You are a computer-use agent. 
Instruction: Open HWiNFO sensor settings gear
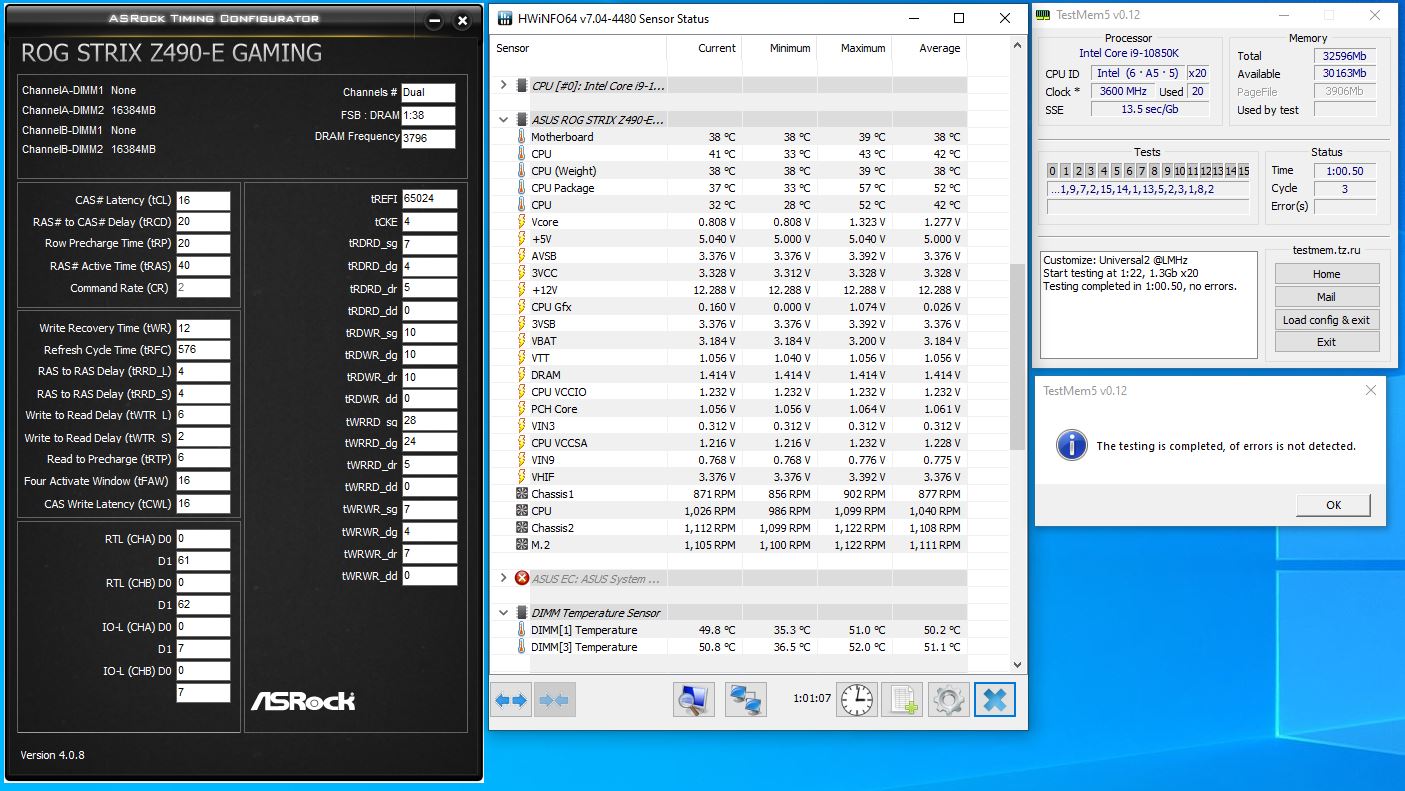coord(949,700)
